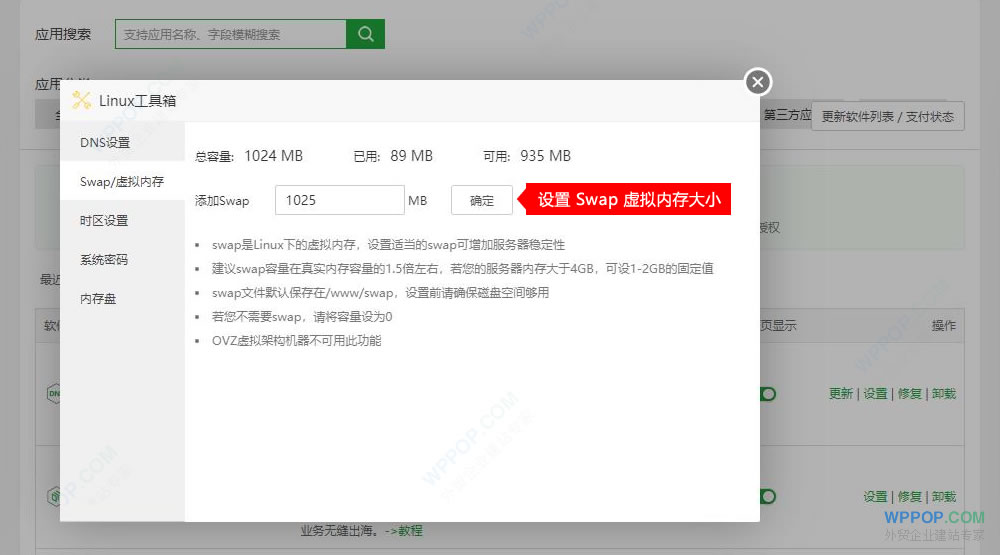Select the Swap/虚拟内存 tab
Screen dimensions: 1000x555
coord(122,182)
